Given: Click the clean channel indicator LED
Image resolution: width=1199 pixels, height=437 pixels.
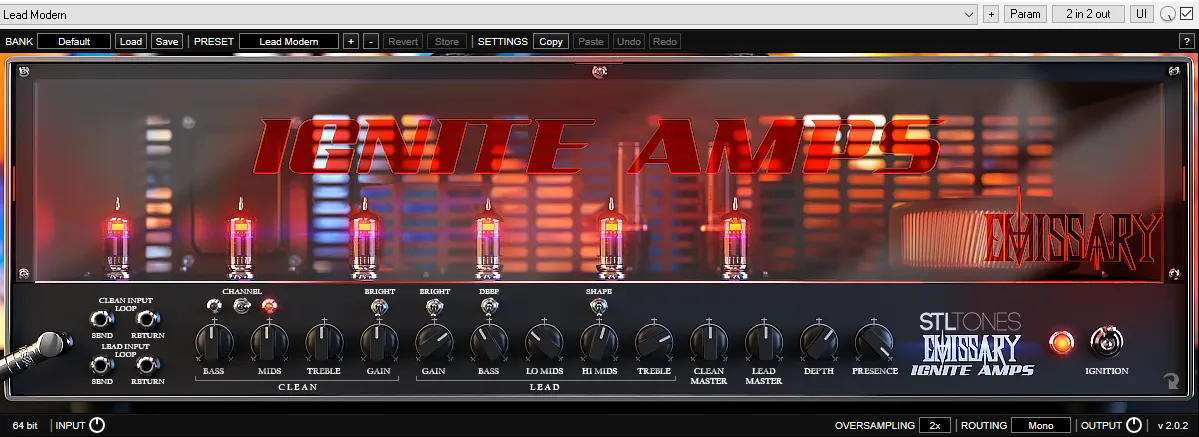Looking at the screenshot, I should tap(215, 306).
